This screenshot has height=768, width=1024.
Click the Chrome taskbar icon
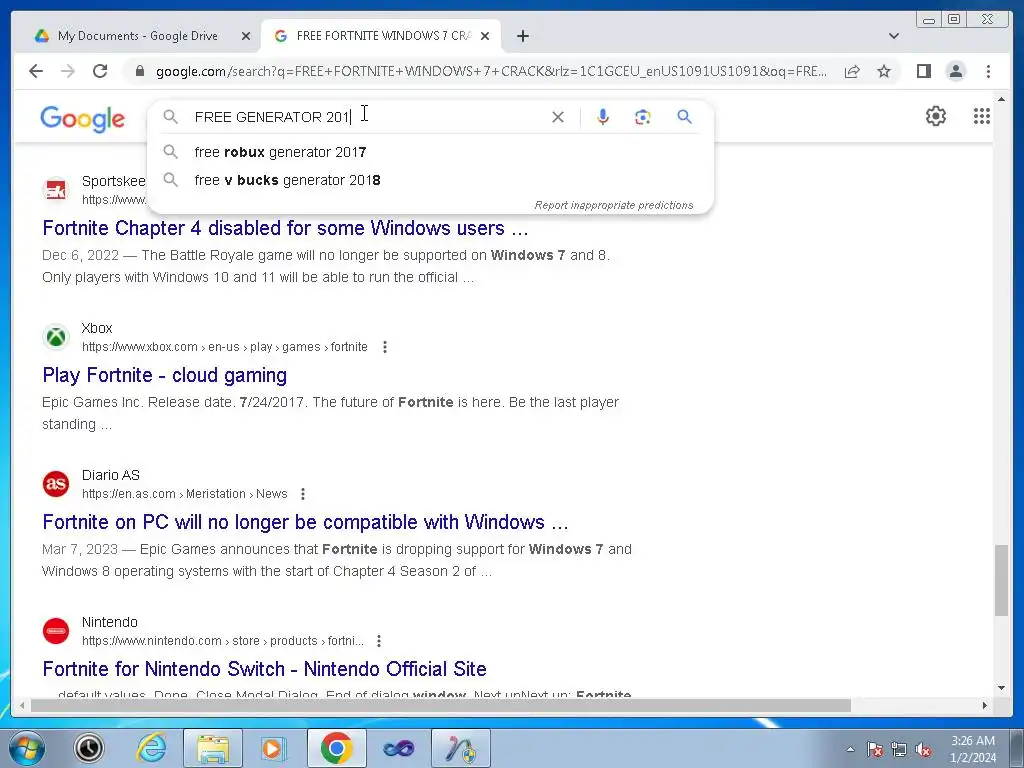[x=336, y=748]
